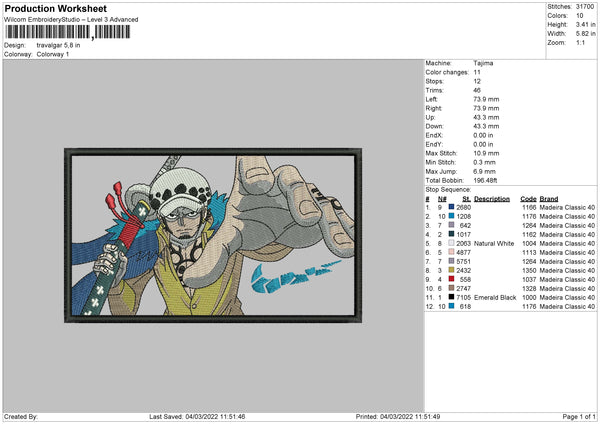Click code '1000' in stop row 11

(529, 297)
